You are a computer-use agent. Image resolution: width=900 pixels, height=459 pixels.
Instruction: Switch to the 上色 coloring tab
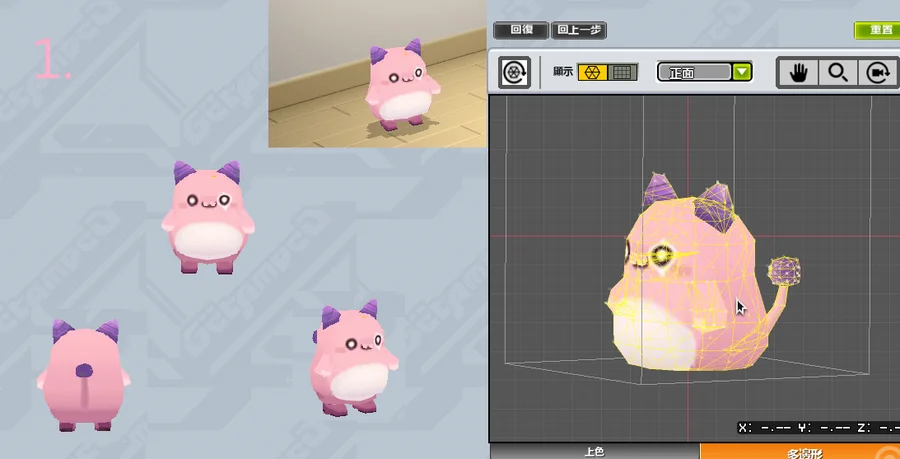[595, 452]
